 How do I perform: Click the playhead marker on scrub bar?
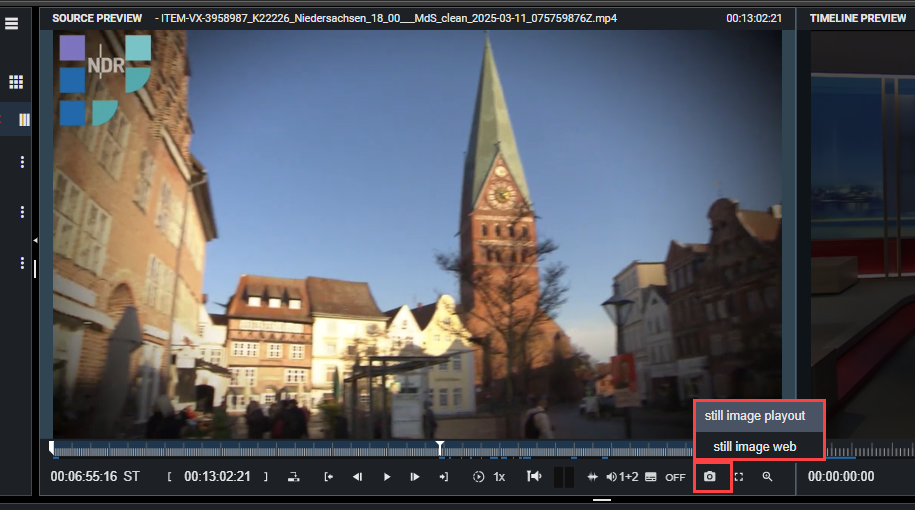tap(440, 447)
